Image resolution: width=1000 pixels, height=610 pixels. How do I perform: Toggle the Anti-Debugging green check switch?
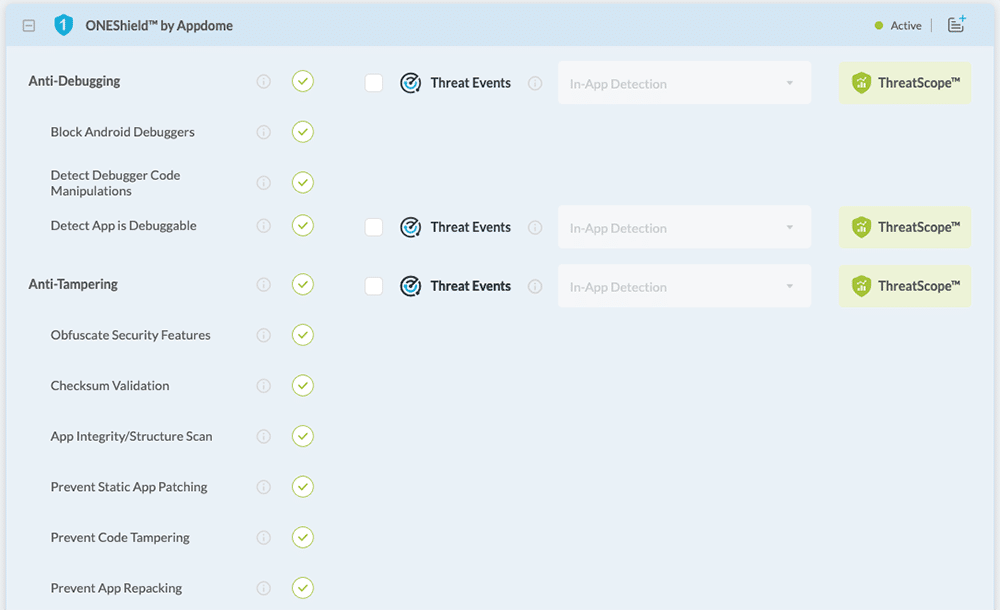pyautogui.click(x=303, y=82)
